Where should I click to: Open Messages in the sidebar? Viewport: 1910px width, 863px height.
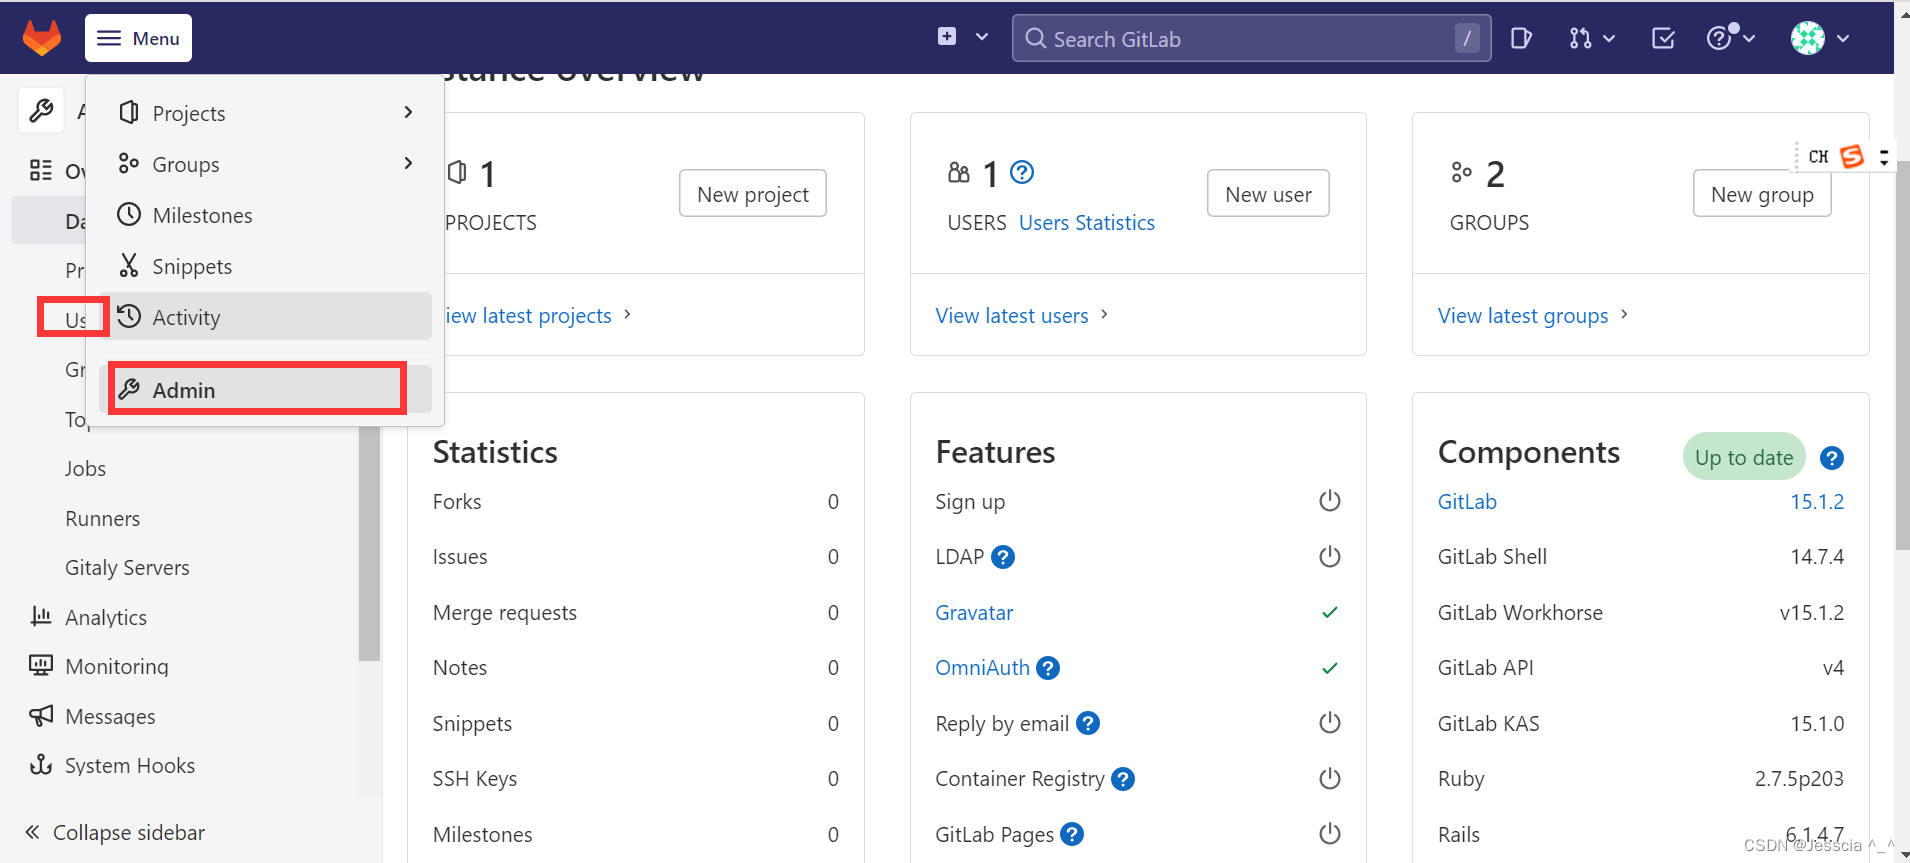click(110, 716)
